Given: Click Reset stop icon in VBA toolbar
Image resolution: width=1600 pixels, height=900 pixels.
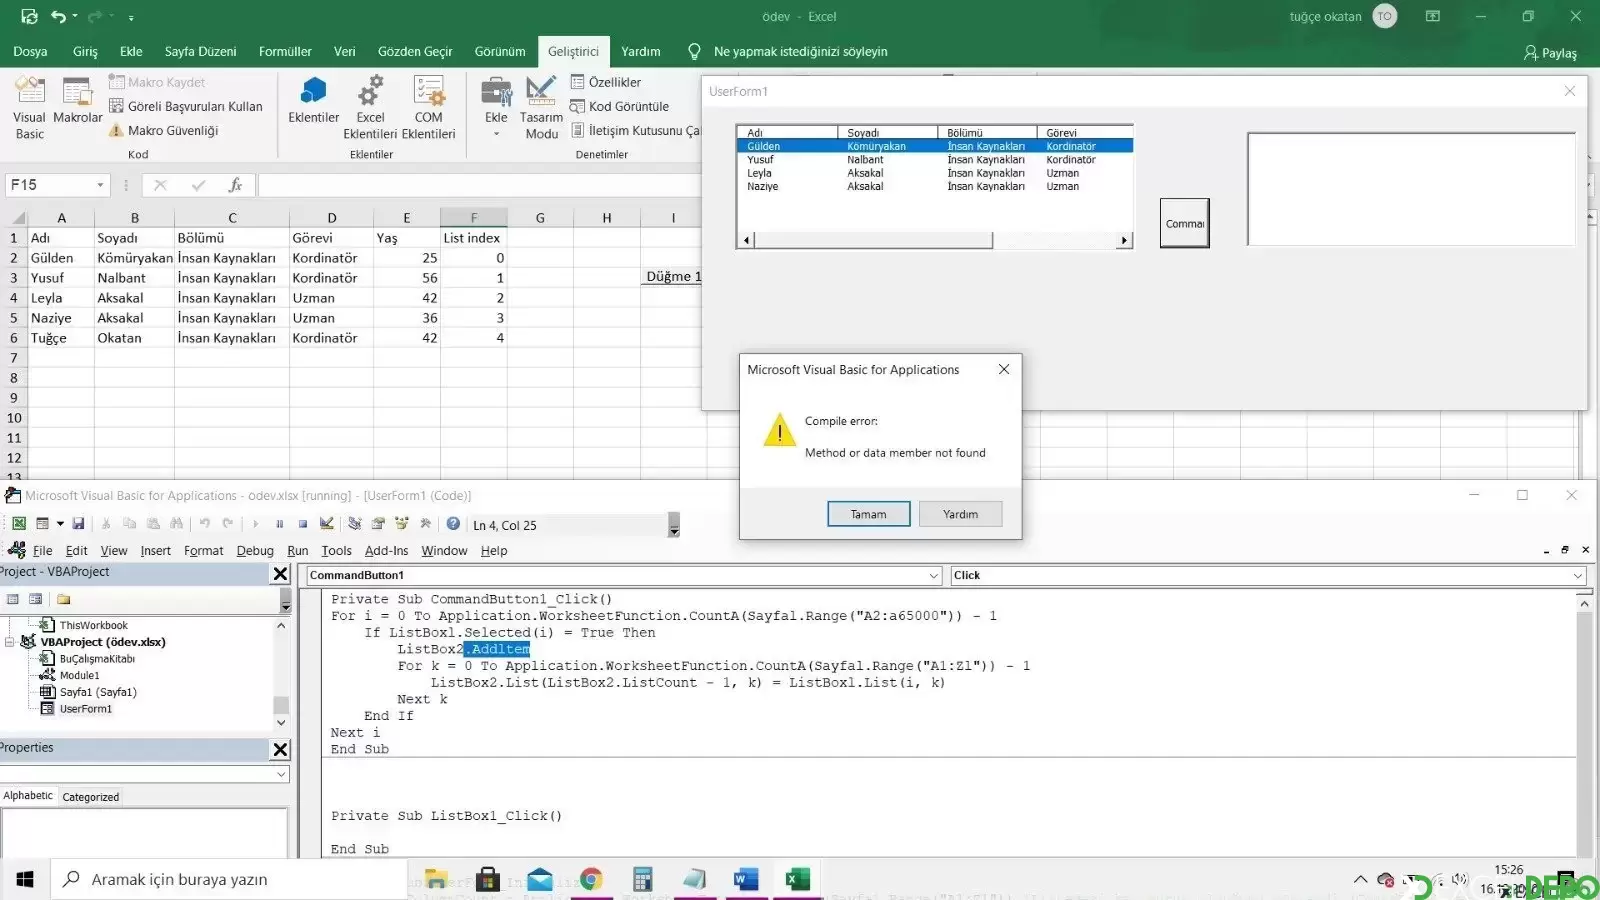Looking at the screenshot, I should pos(303,524).
